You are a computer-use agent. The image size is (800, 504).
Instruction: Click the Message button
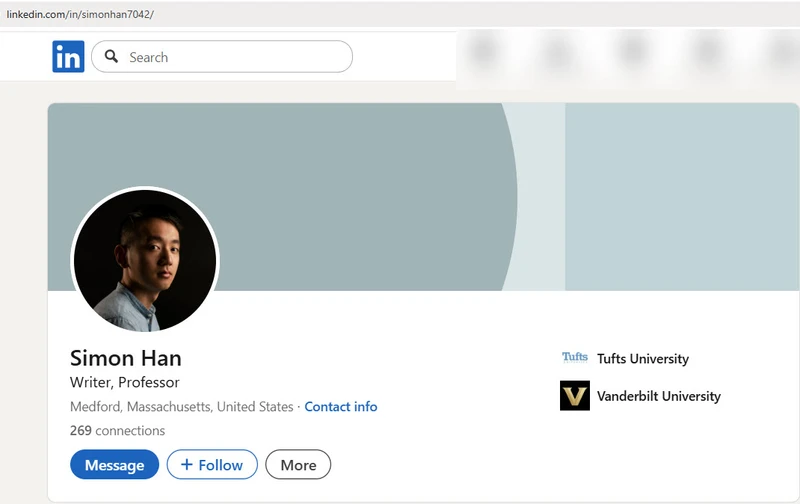click(x=114, y=464)
